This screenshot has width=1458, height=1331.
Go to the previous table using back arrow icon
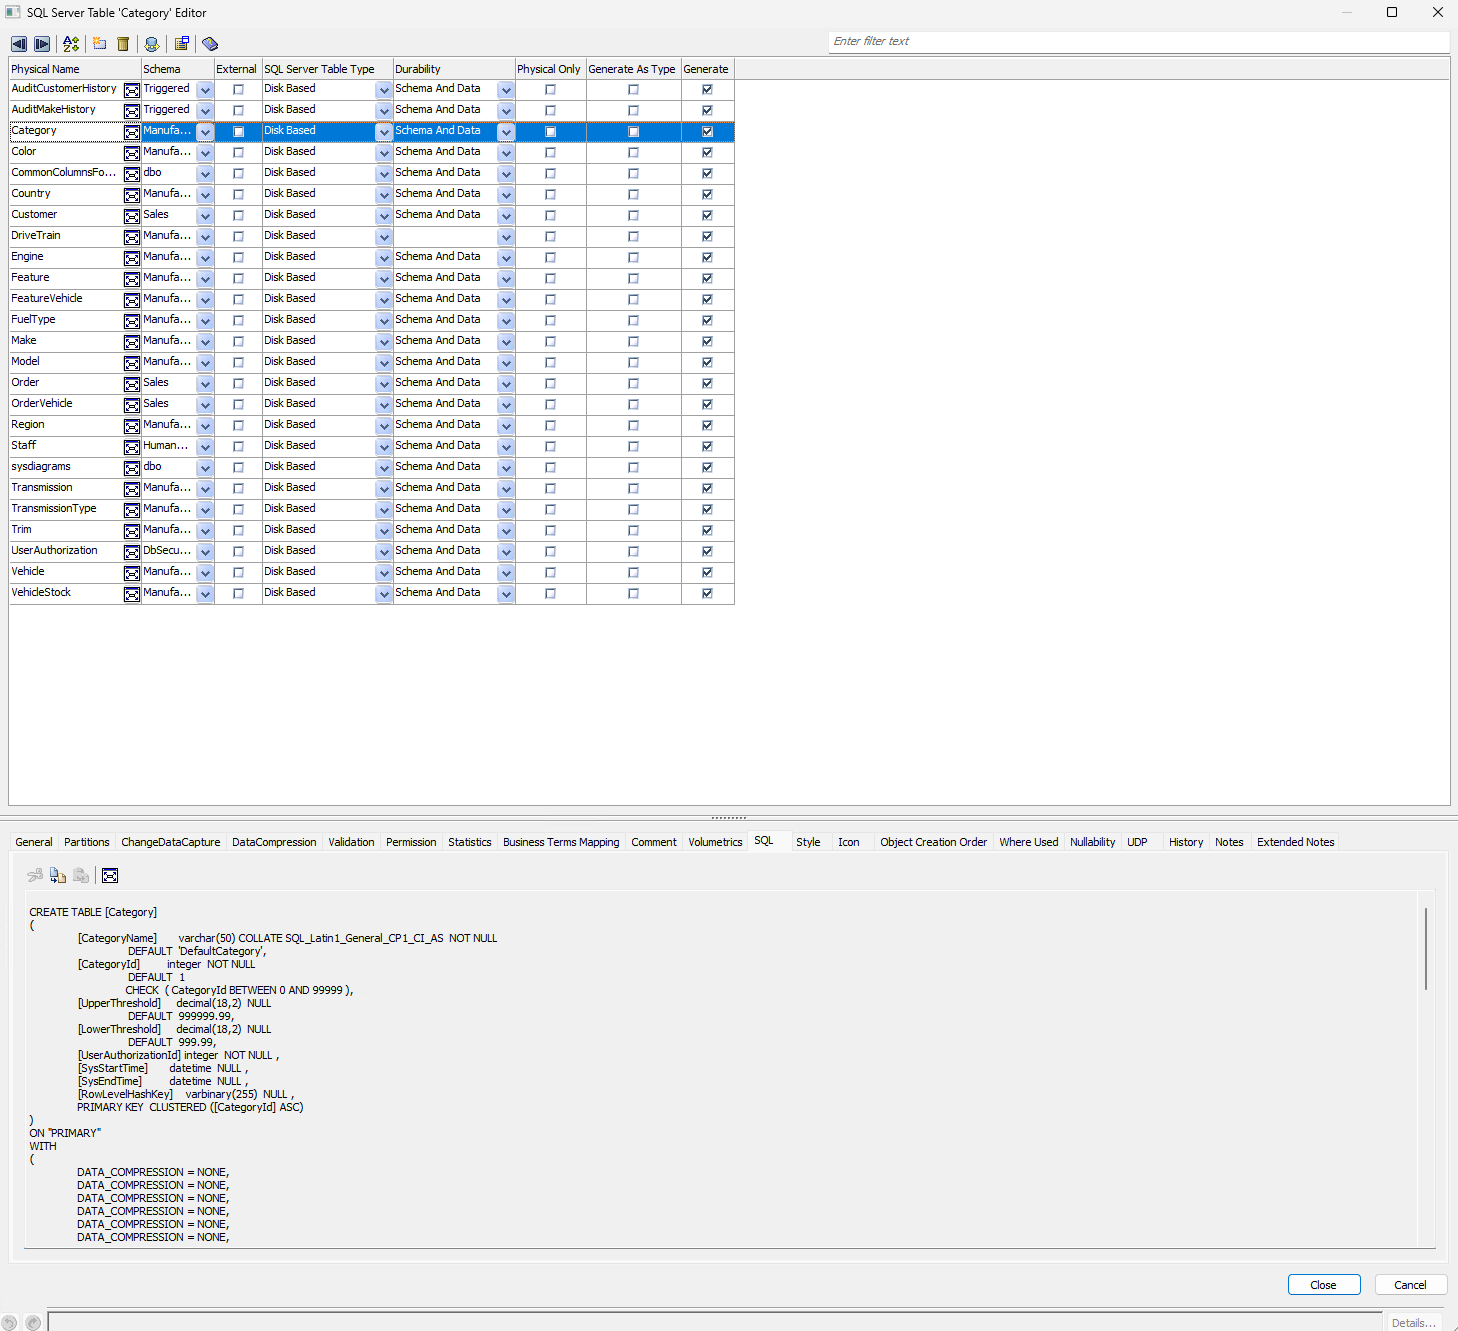tap(19, 44)
